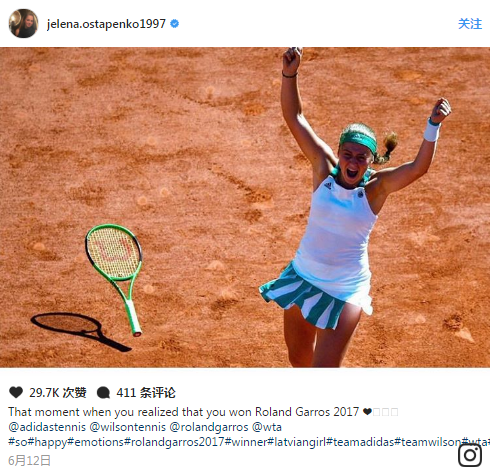Open the @wta mention
The image size is (490, 473).
267,427
